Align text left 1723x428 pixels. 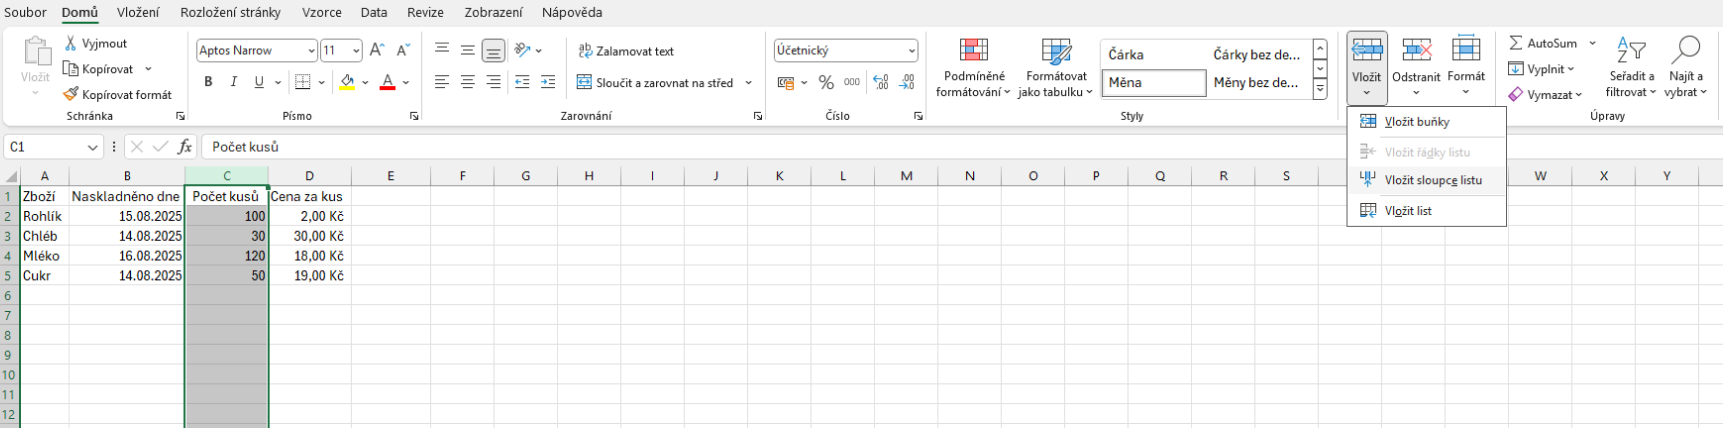point(442,82)
